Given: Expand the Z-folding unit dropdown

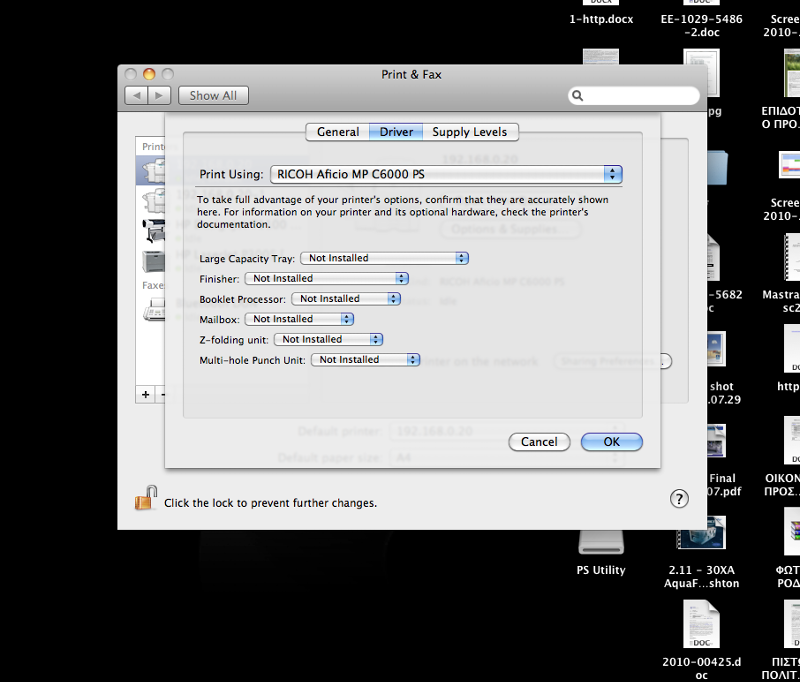Looking at the screenshot, I should click(329, 340).
